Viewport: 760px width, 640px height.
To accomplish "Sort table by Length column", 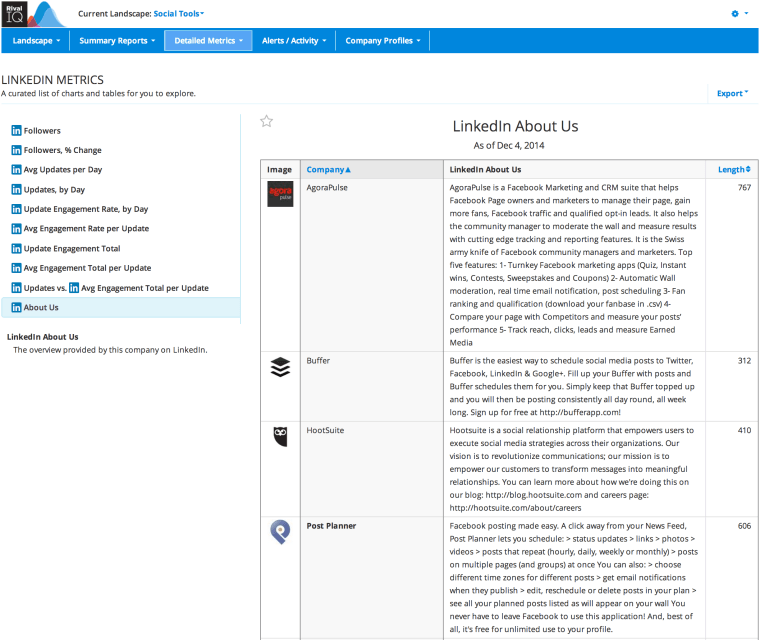I will pos(734,170).
